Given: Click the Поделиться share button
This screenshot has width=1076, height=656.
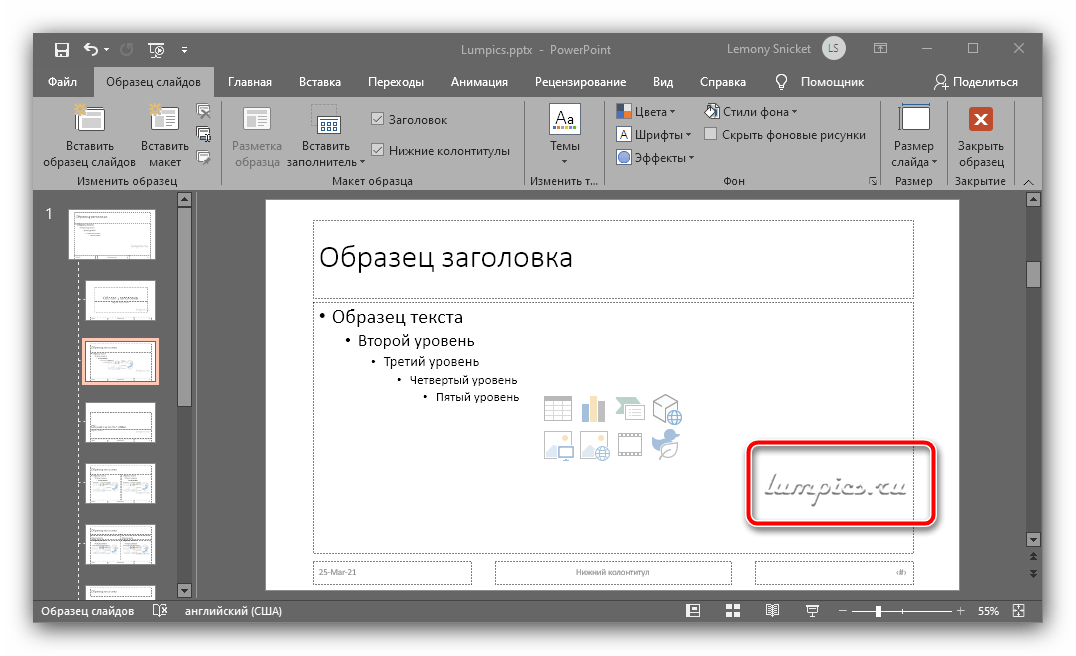Looking at the screenshot, I should tap(975, 82).
